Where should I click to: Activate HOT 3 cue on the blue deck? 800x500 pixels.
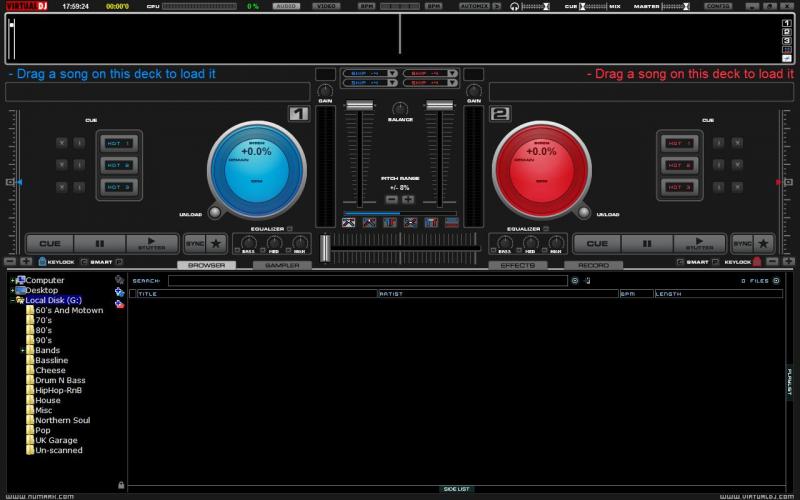coord(119,187)
